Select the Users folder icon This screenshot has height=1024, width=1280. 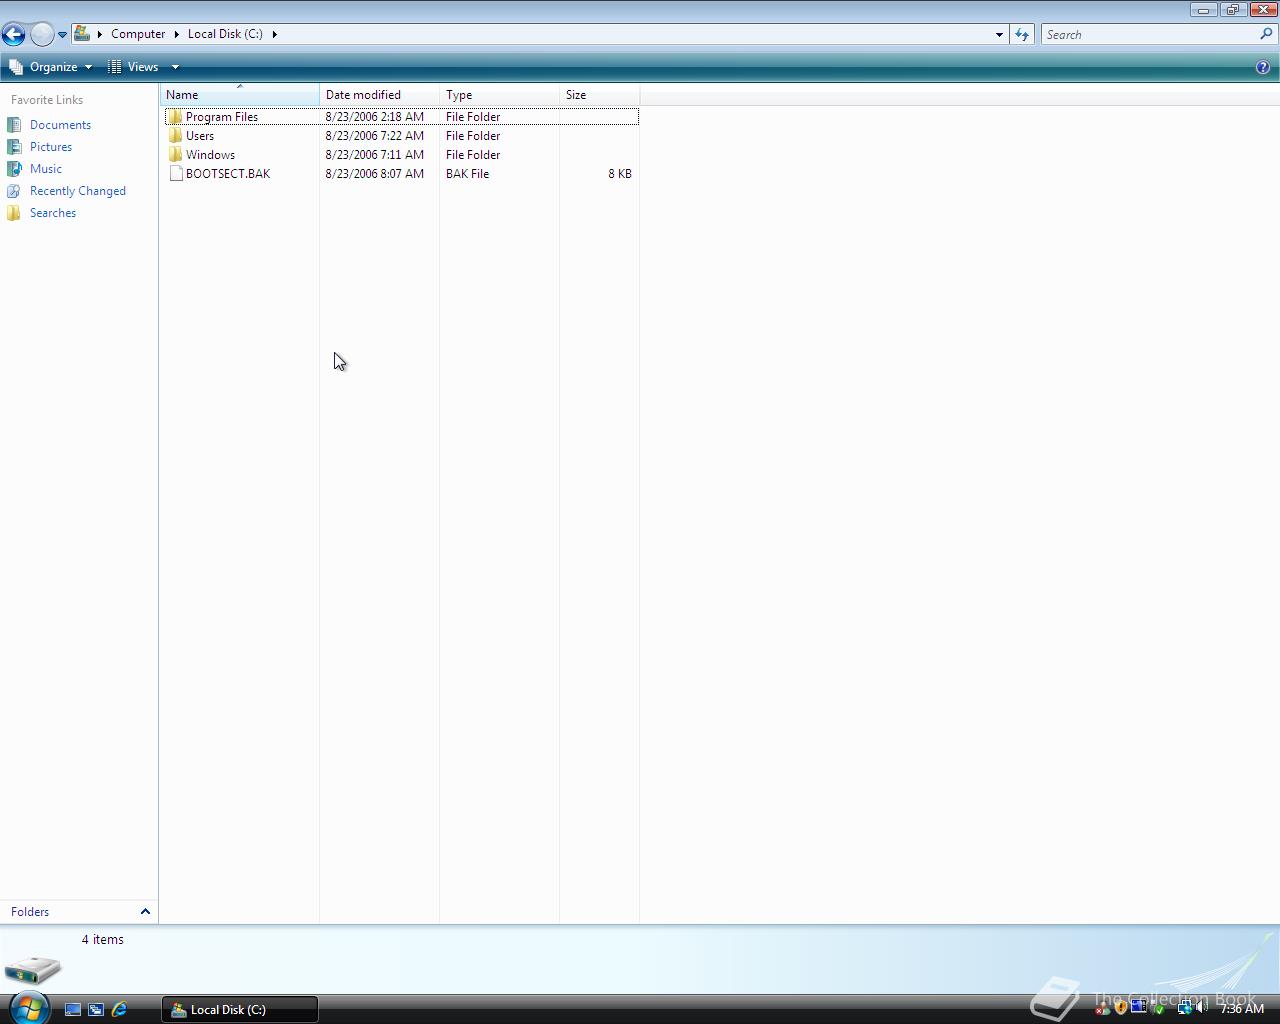176,136
